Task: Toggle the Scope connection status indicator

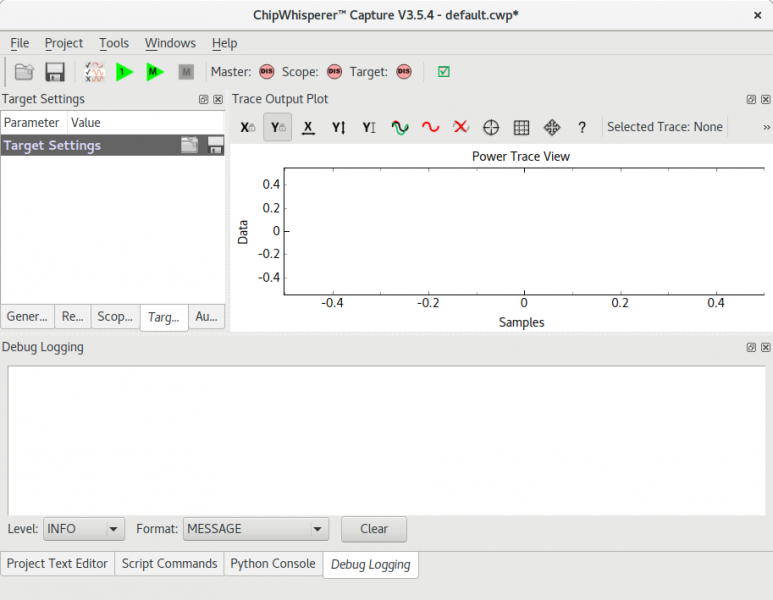Action: (x=334, y=72)
